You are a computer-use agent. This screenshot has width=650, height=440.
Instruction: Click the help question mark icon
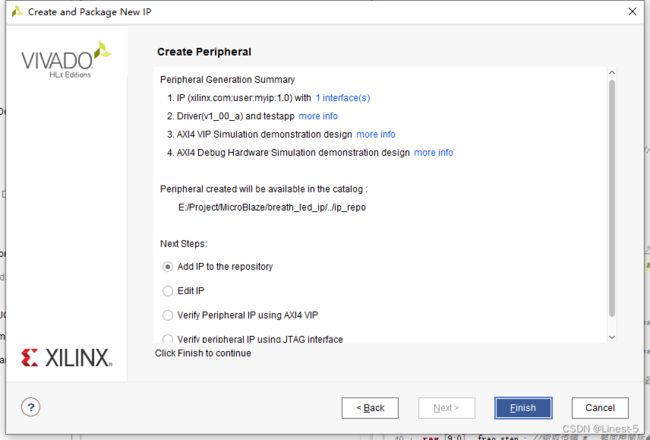31,407
